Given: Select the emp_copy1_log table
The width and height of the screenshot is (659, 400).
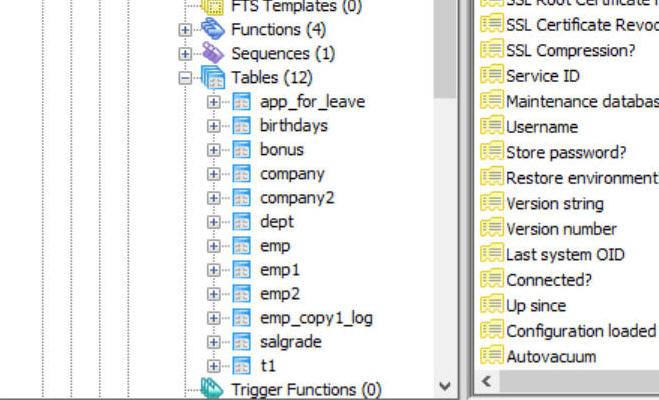Looking at the screenshot, I should pyautogui.click(x=315, y=318).
